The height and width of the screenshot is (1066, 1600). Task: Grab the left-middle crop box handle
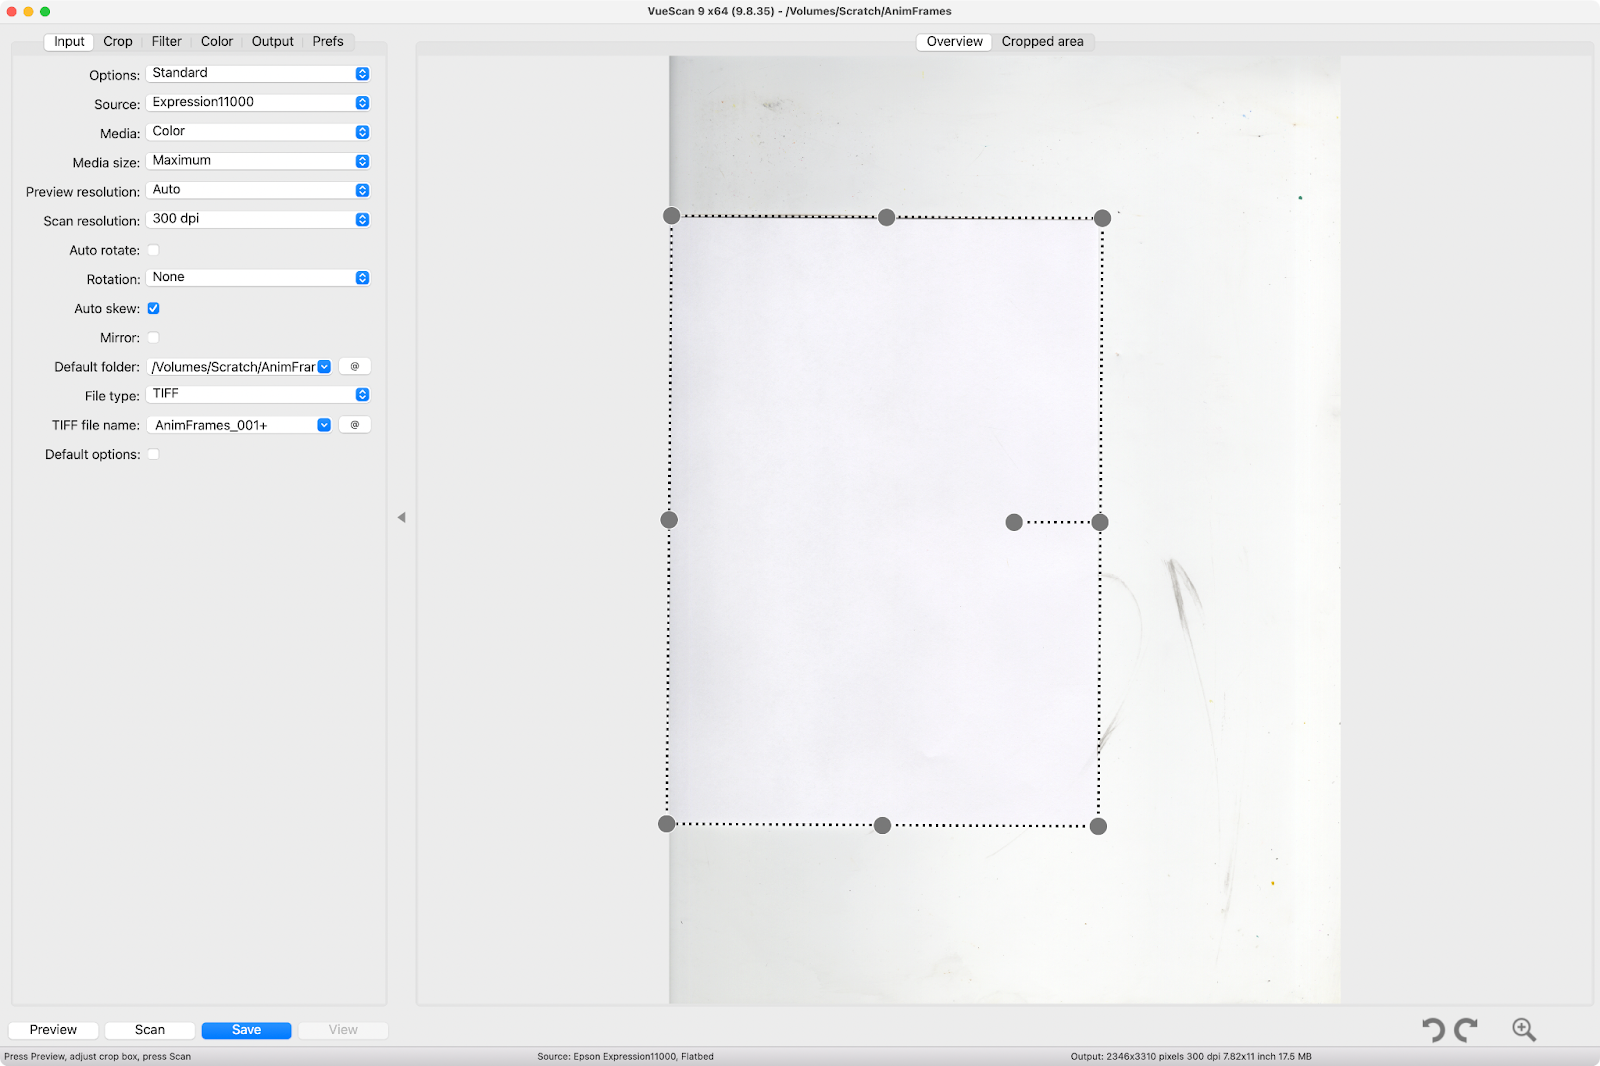669,520
